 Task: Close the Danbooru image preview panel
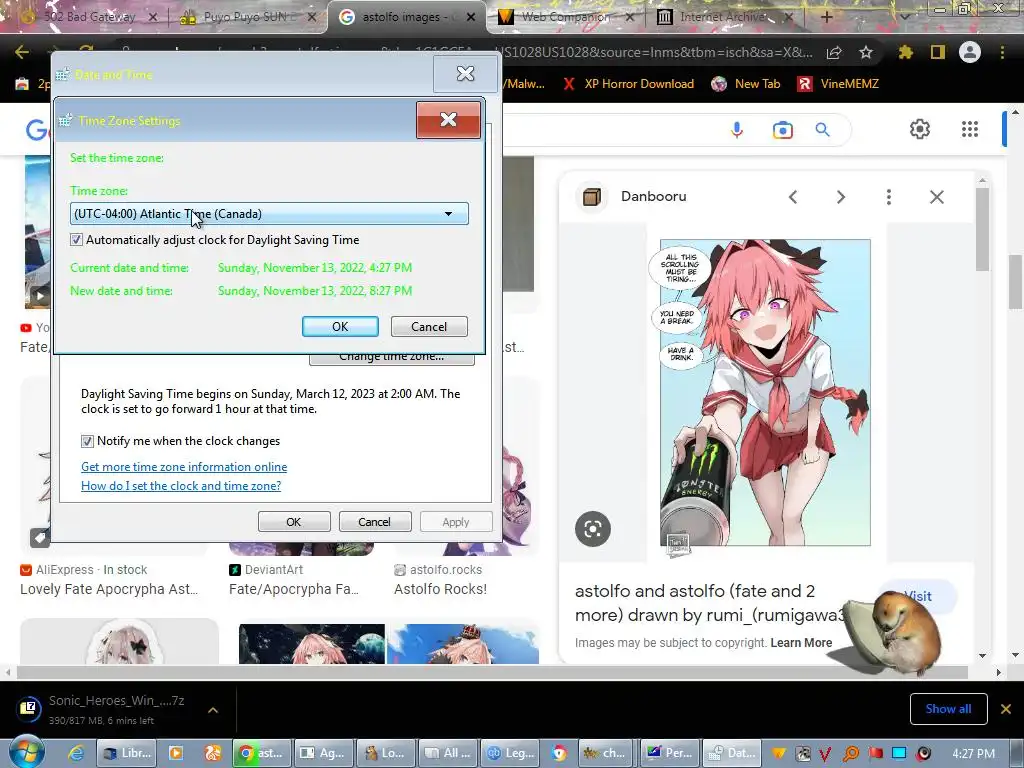937,197
